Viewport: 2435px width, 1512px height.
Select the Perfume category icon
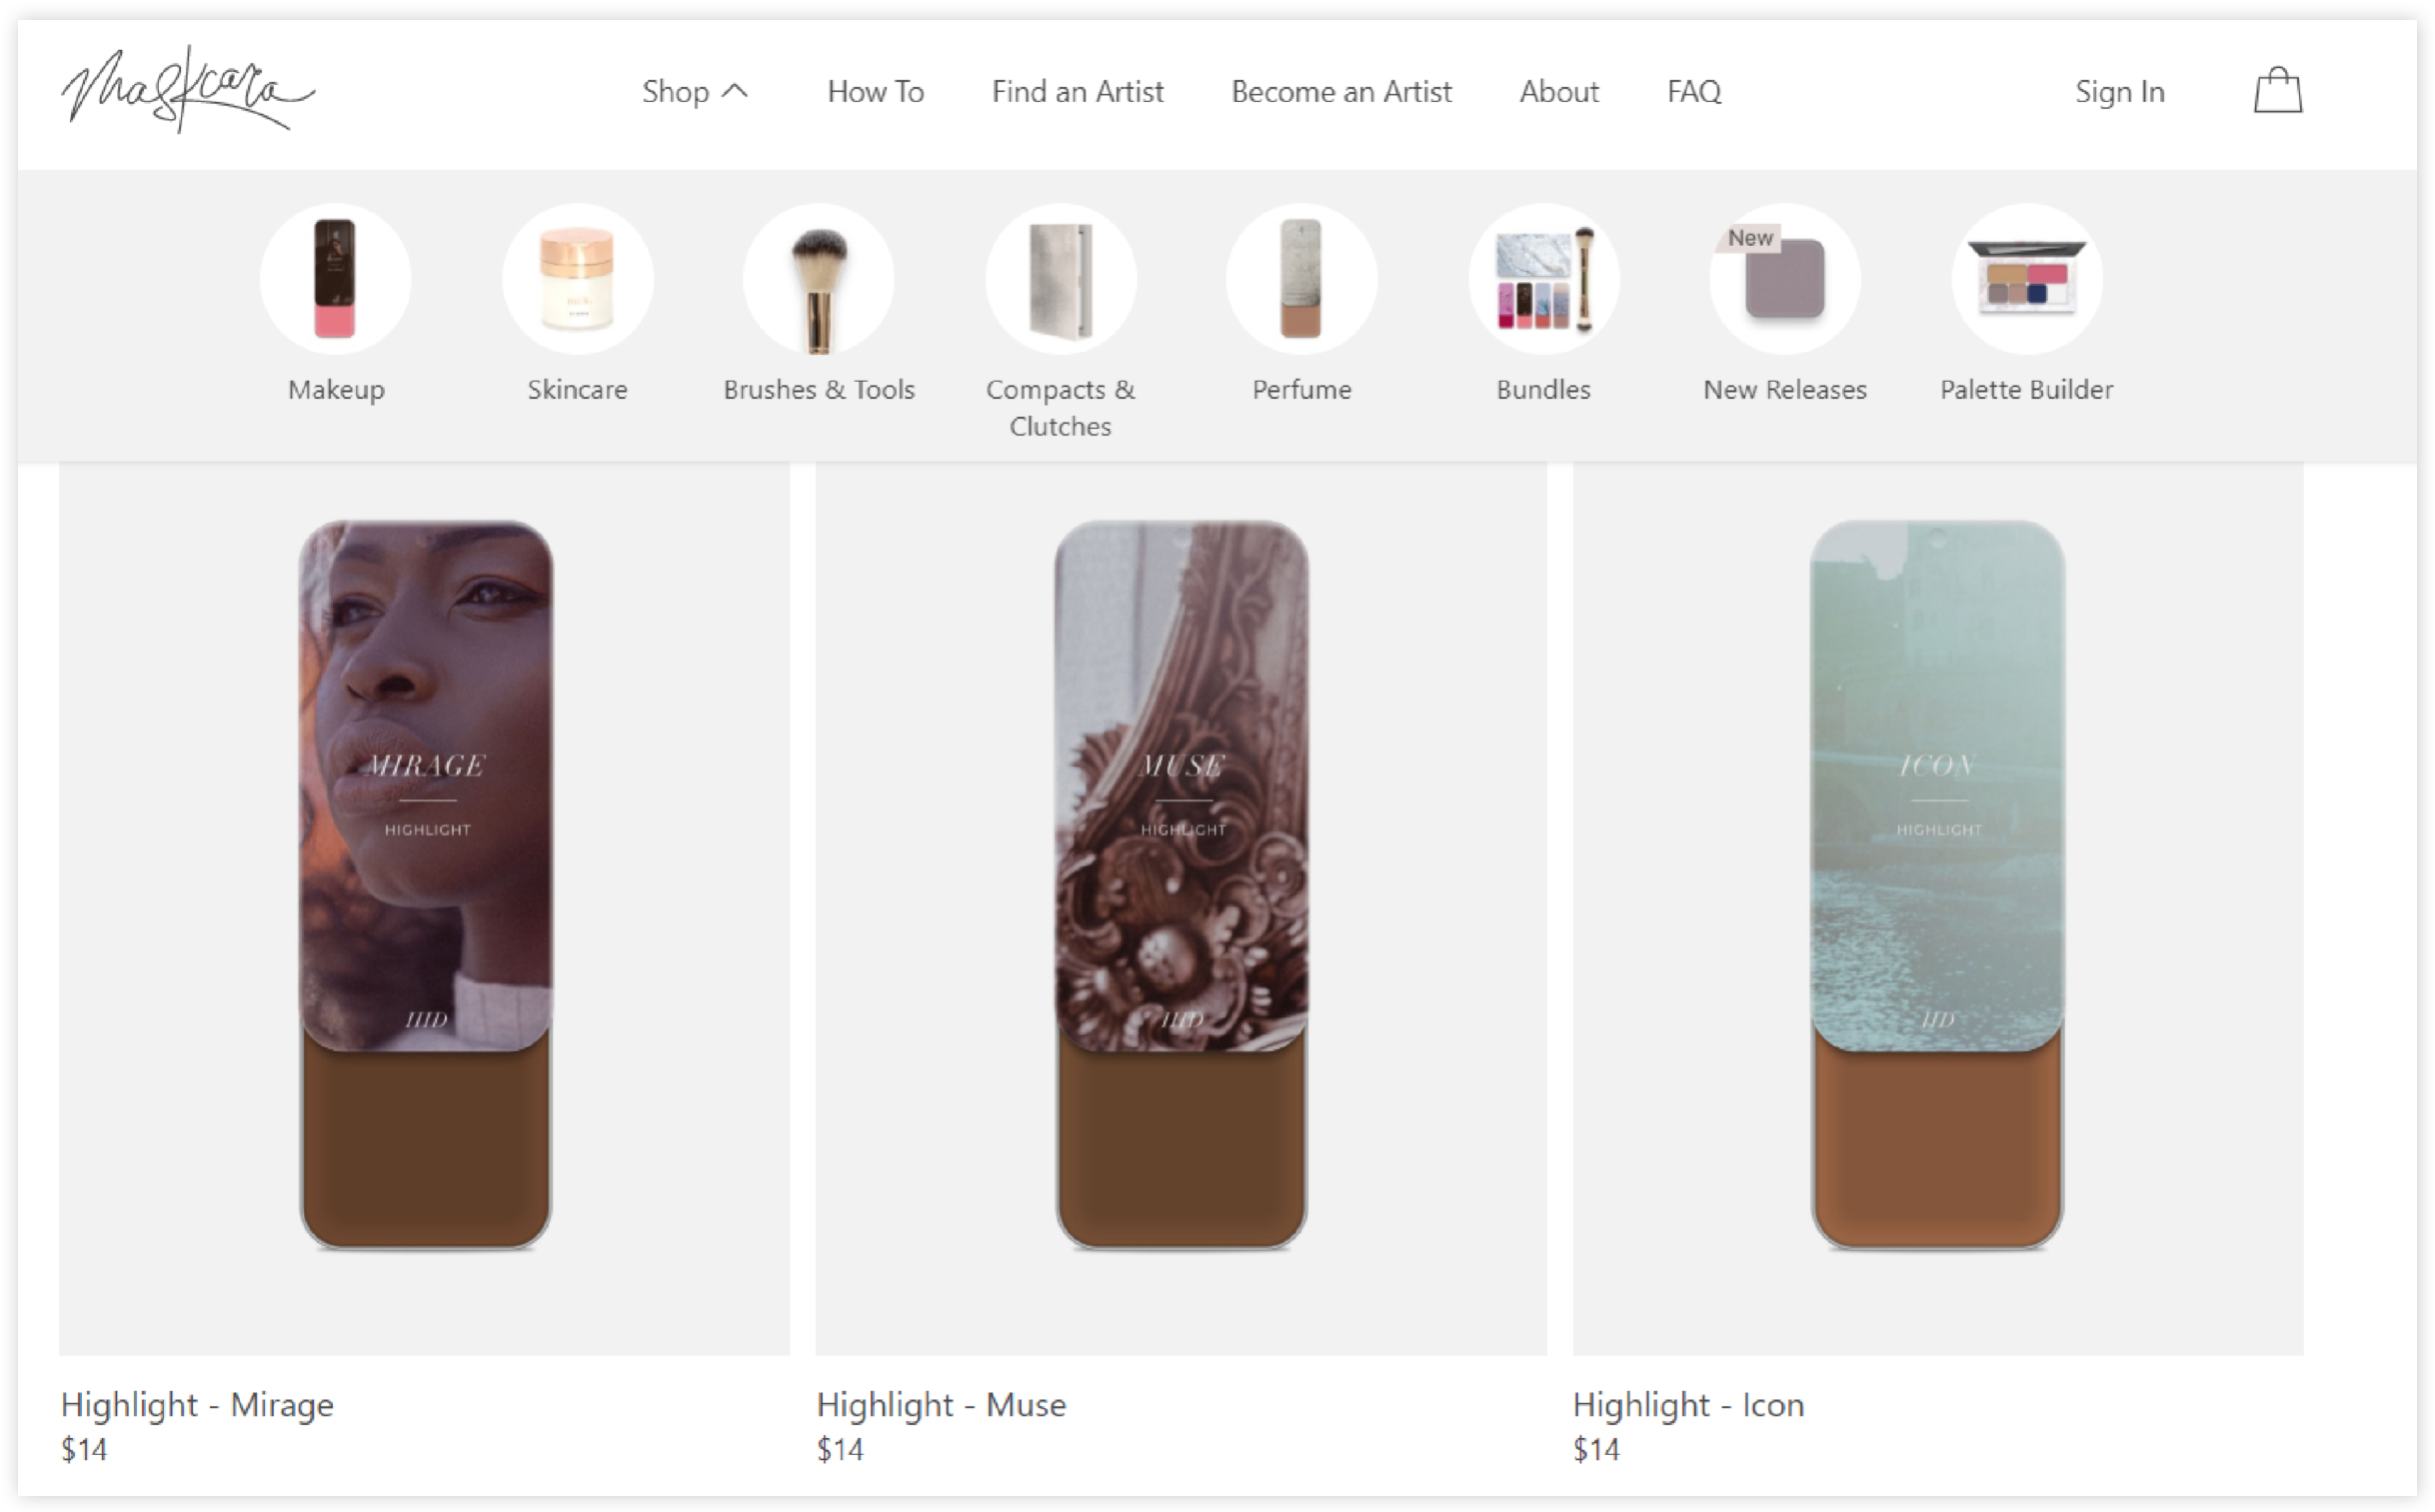(x=1302, y=279)
